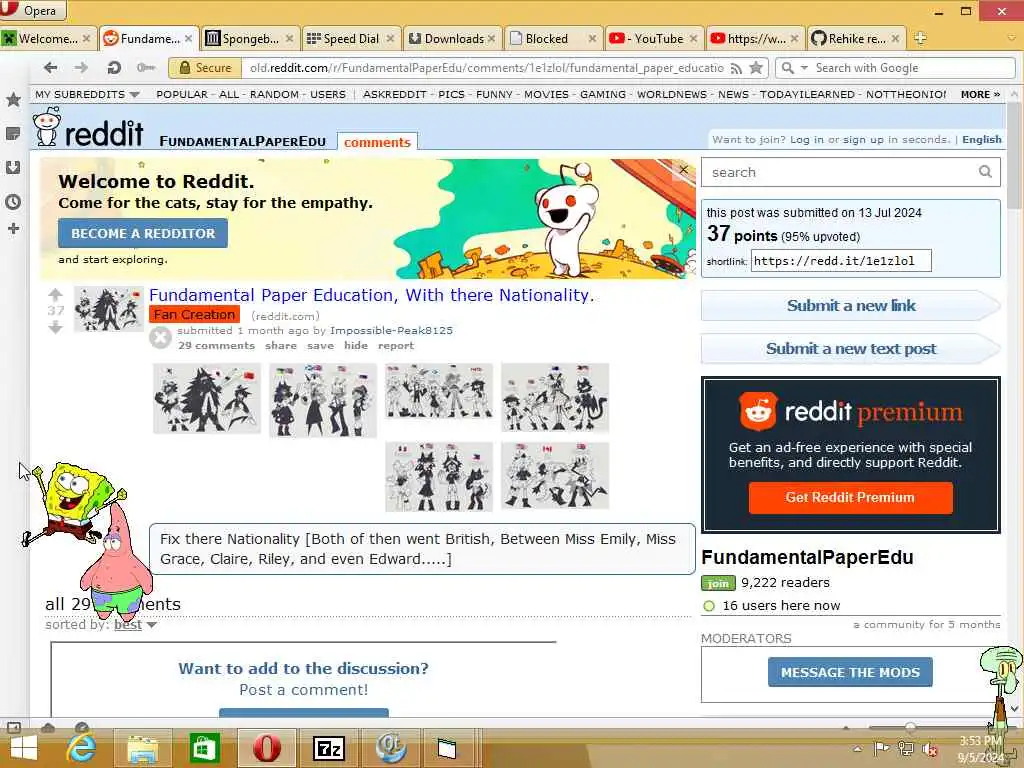Open Opera sidebar Bookmarks star panel

pos(13,100)
